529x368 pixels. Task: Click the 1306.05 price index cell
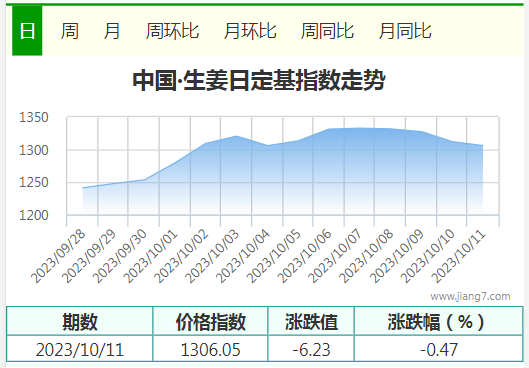click(211, 349)
